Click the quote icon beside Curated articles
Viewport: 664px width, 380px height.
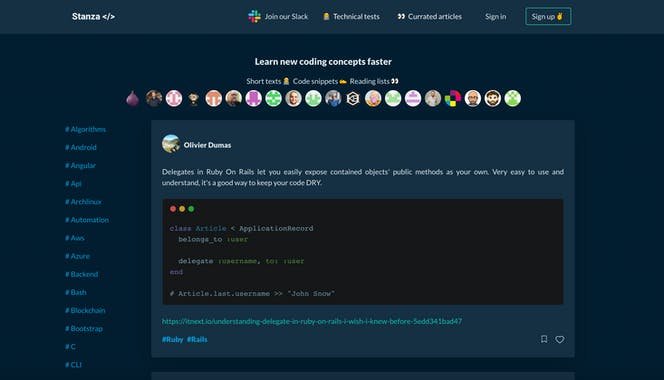click(x=401, y=17)
